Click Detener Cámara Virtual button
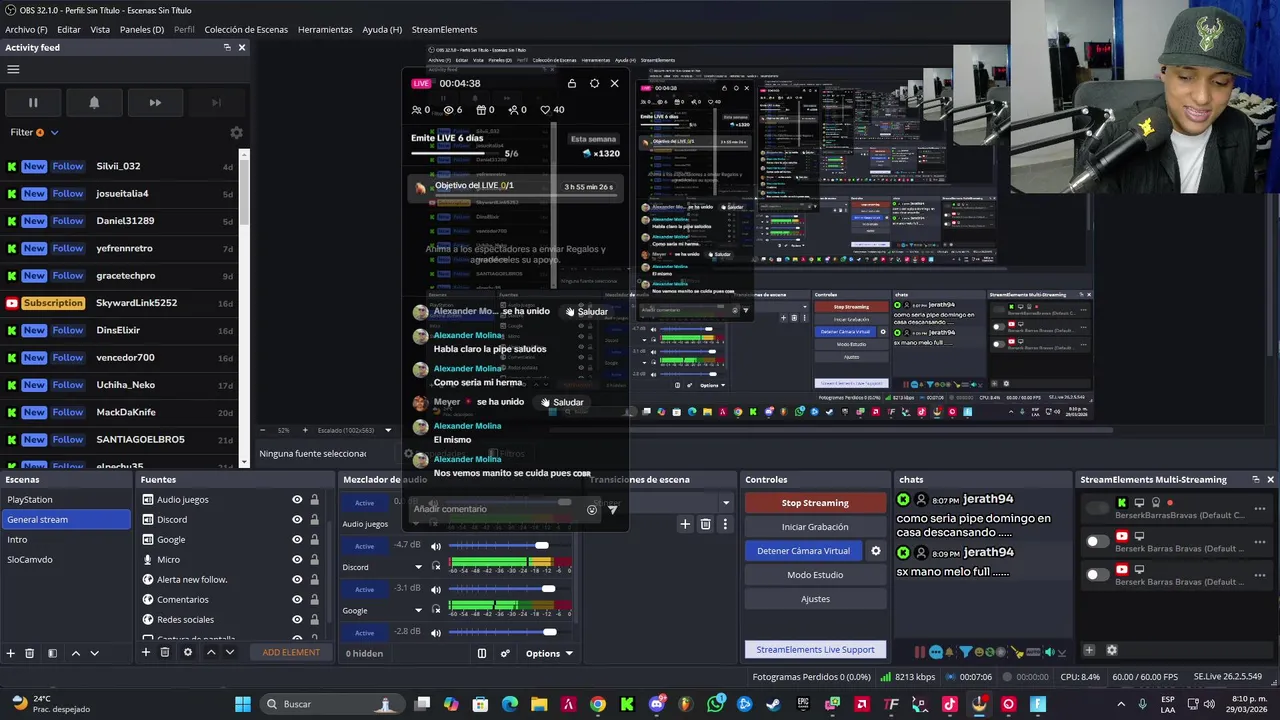 click(x=803, y=551)
